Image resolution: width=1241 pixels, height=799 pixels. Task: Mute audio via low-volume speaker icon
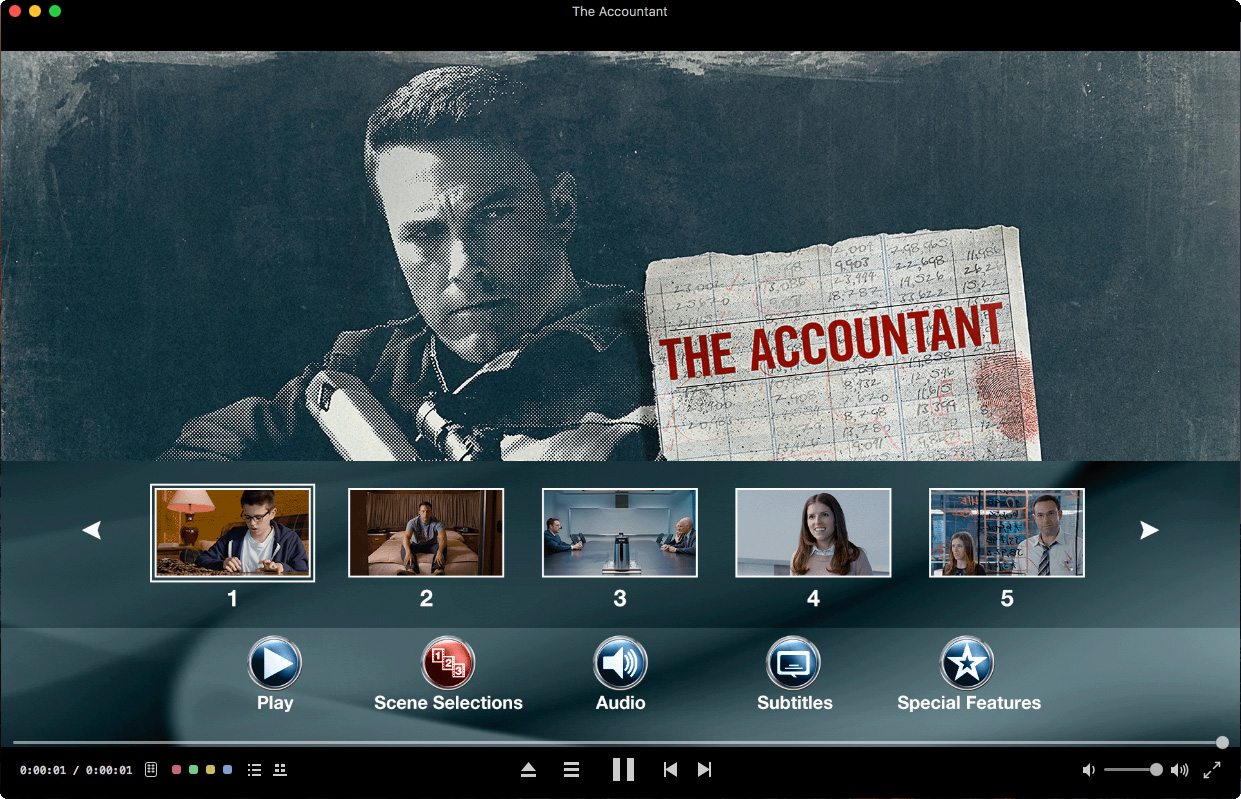pos(1089,770)
